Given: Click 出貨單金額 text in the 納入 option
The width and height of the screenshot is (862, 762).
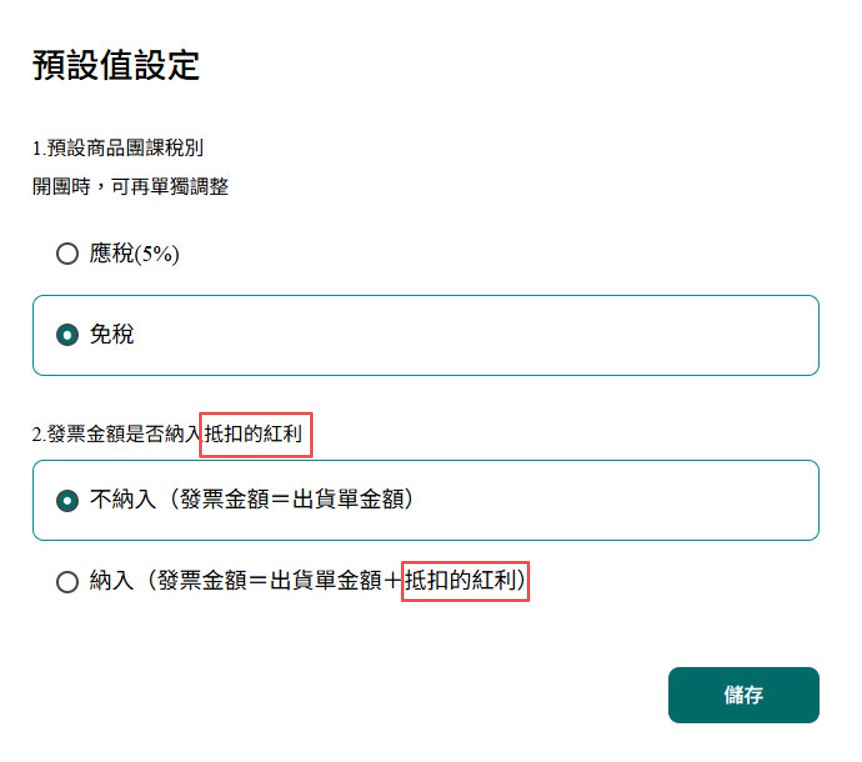Looking at the screenshot, I should point(324,581).
